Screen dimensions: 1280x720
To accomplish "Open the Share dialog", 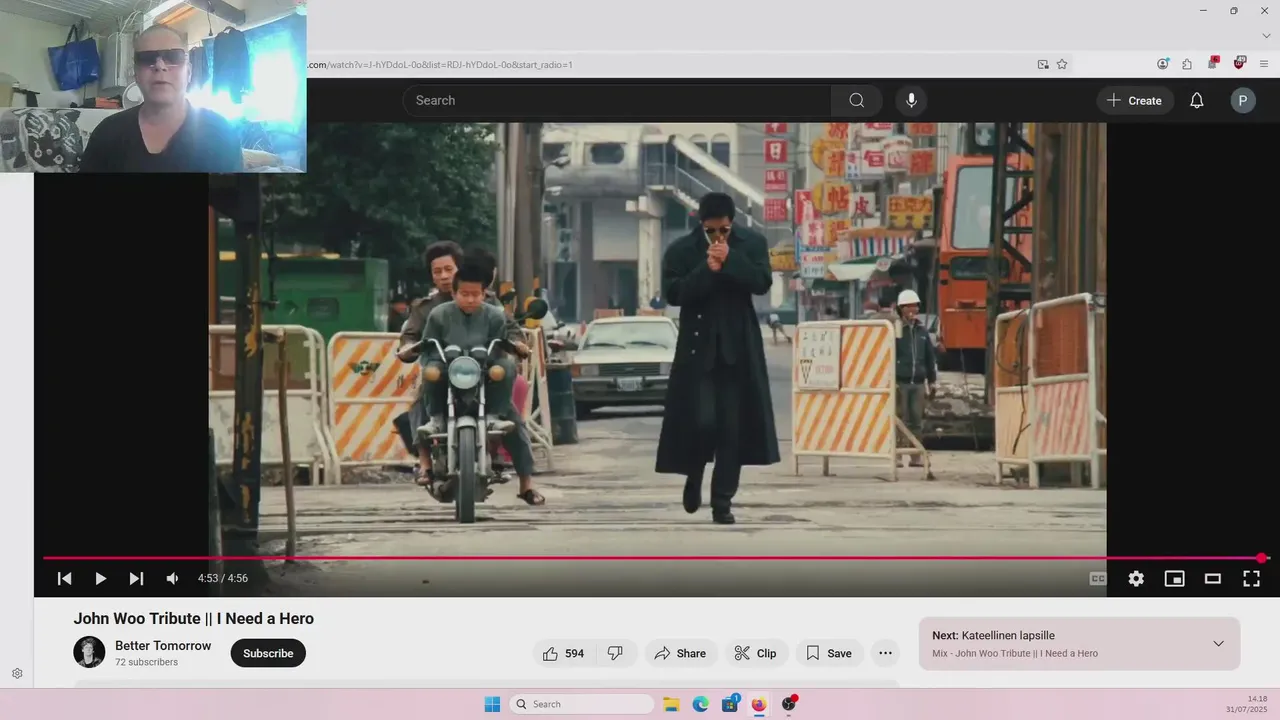I will (681, 653).
